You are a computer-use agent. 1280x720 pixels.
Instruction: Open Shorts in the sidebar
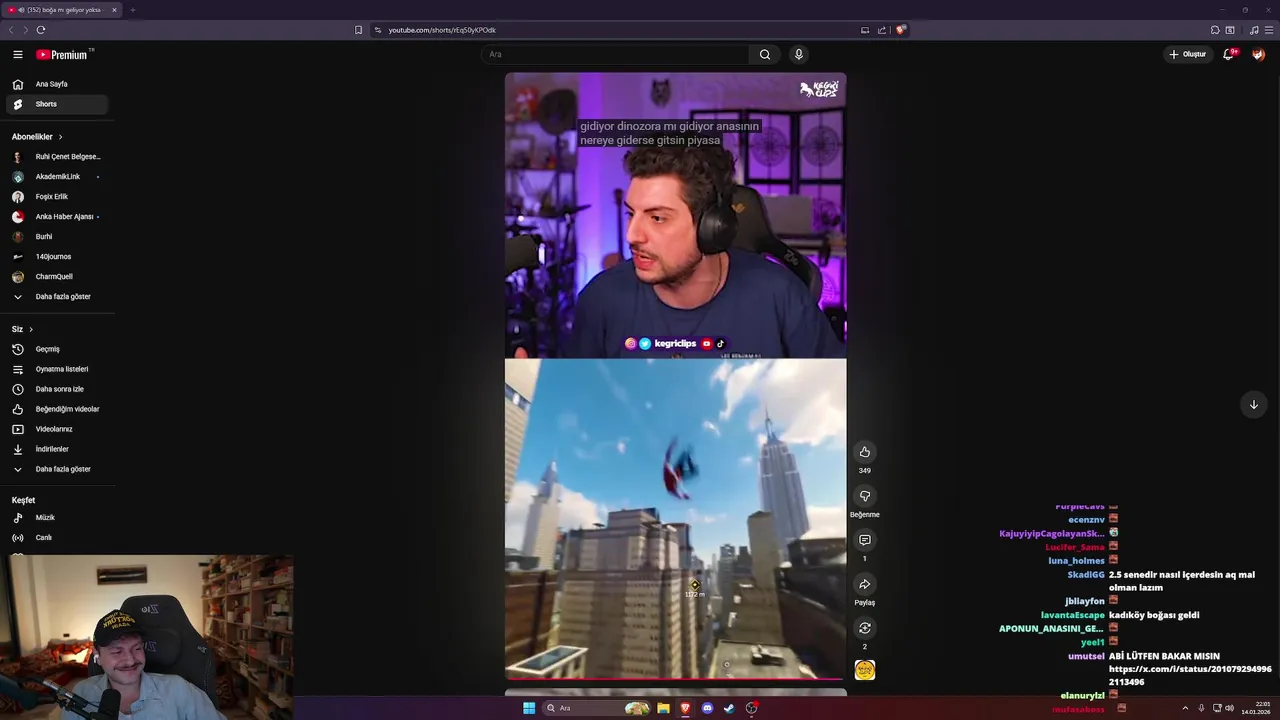point(55,104)
